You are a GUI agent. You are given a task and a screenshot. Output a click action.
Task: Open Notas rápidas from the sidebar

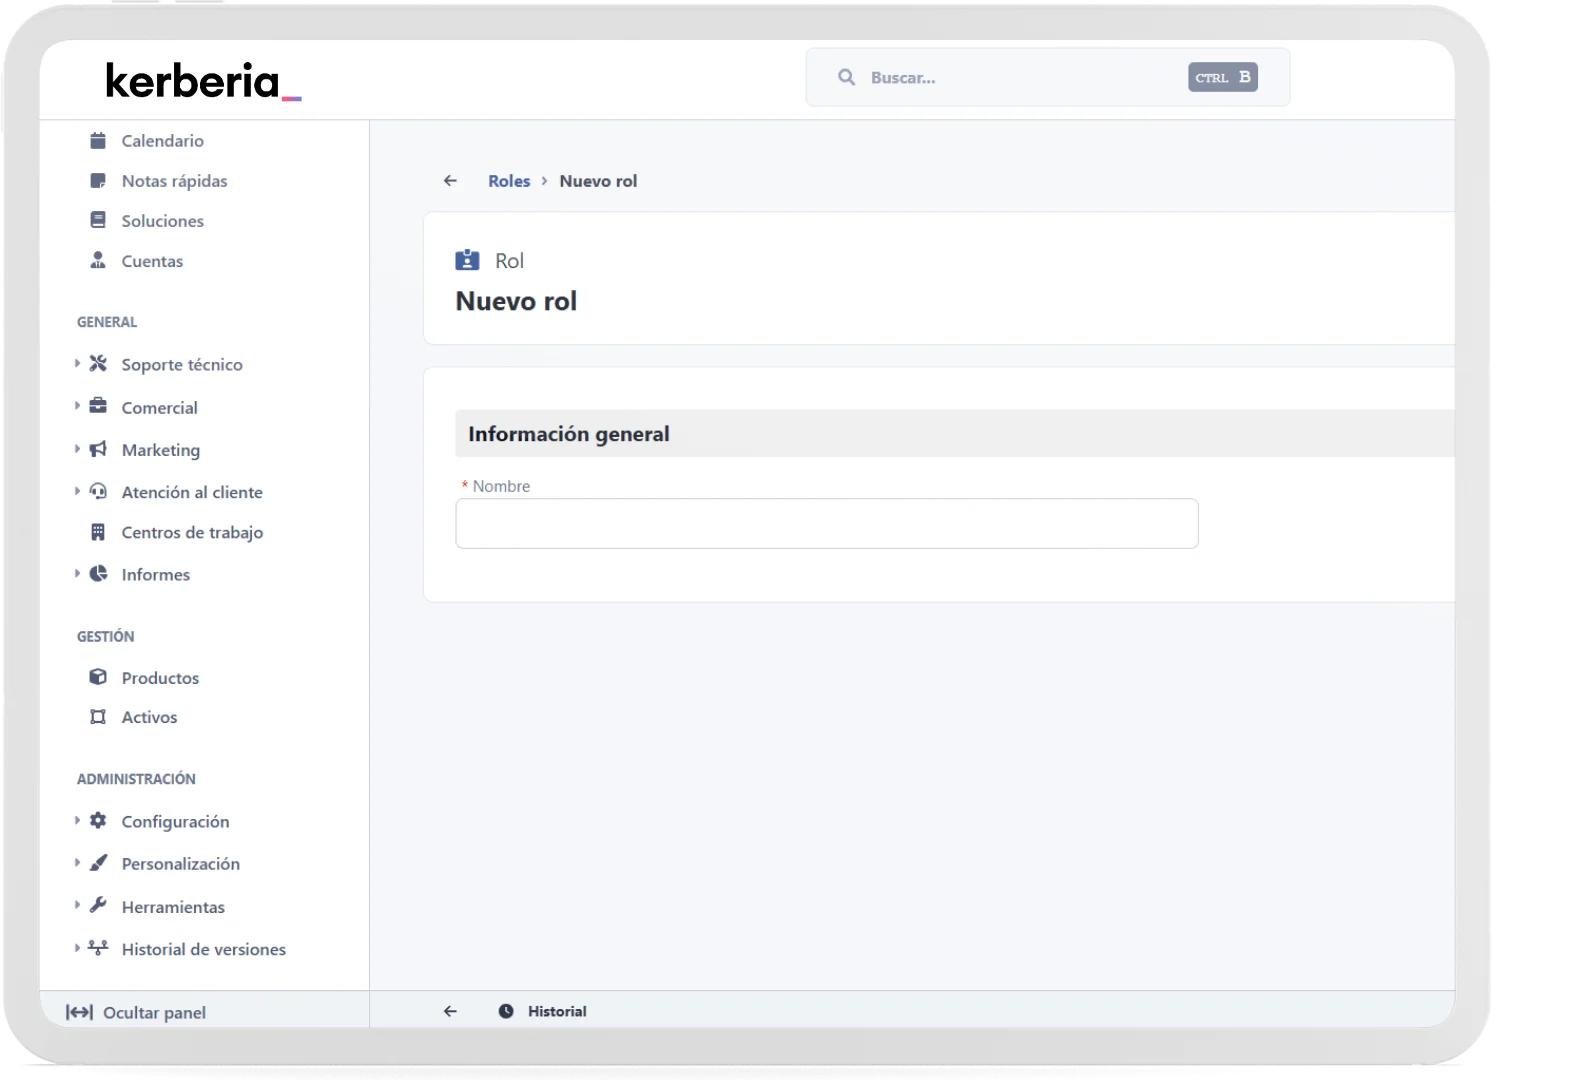[174, 181]
